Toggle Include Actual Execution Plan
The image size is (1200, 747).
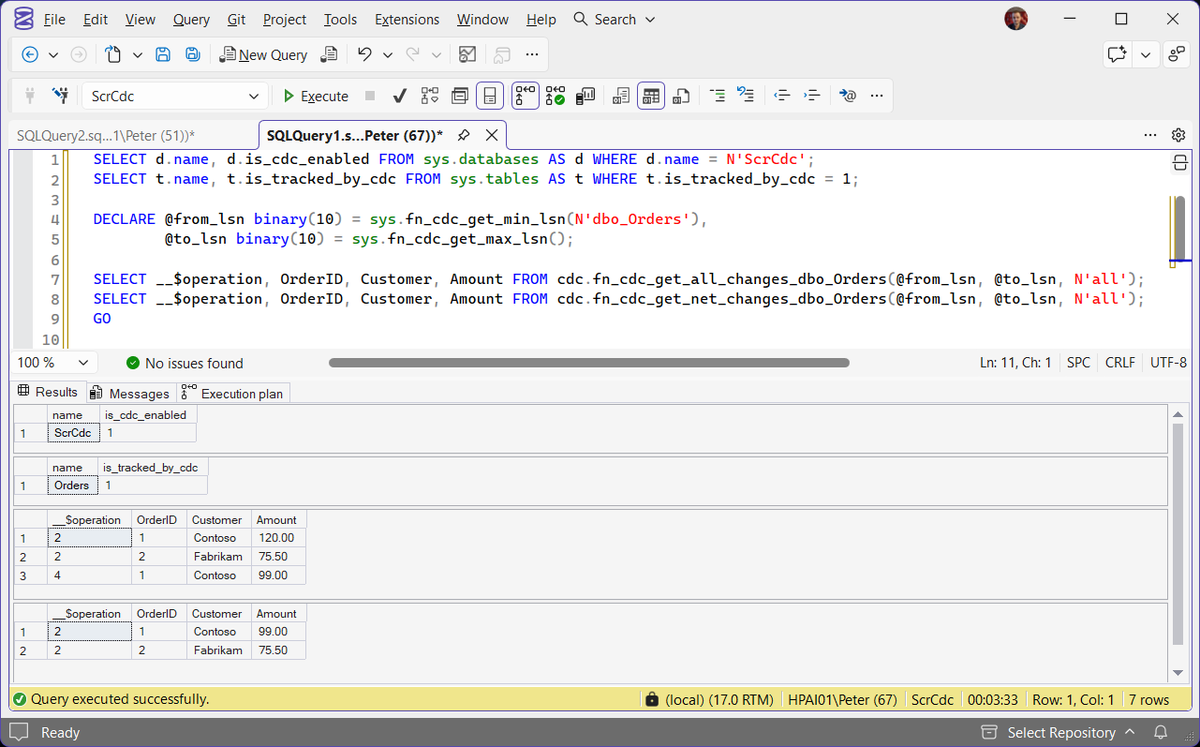[x=526, y=96]
